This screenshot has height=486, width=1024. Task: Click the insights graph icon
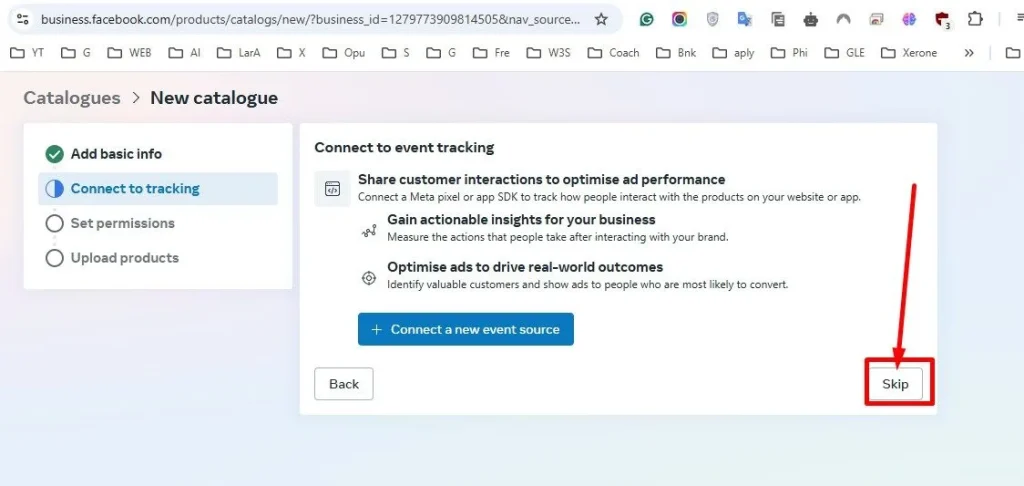pyautogui.click(x=369, y=230)
